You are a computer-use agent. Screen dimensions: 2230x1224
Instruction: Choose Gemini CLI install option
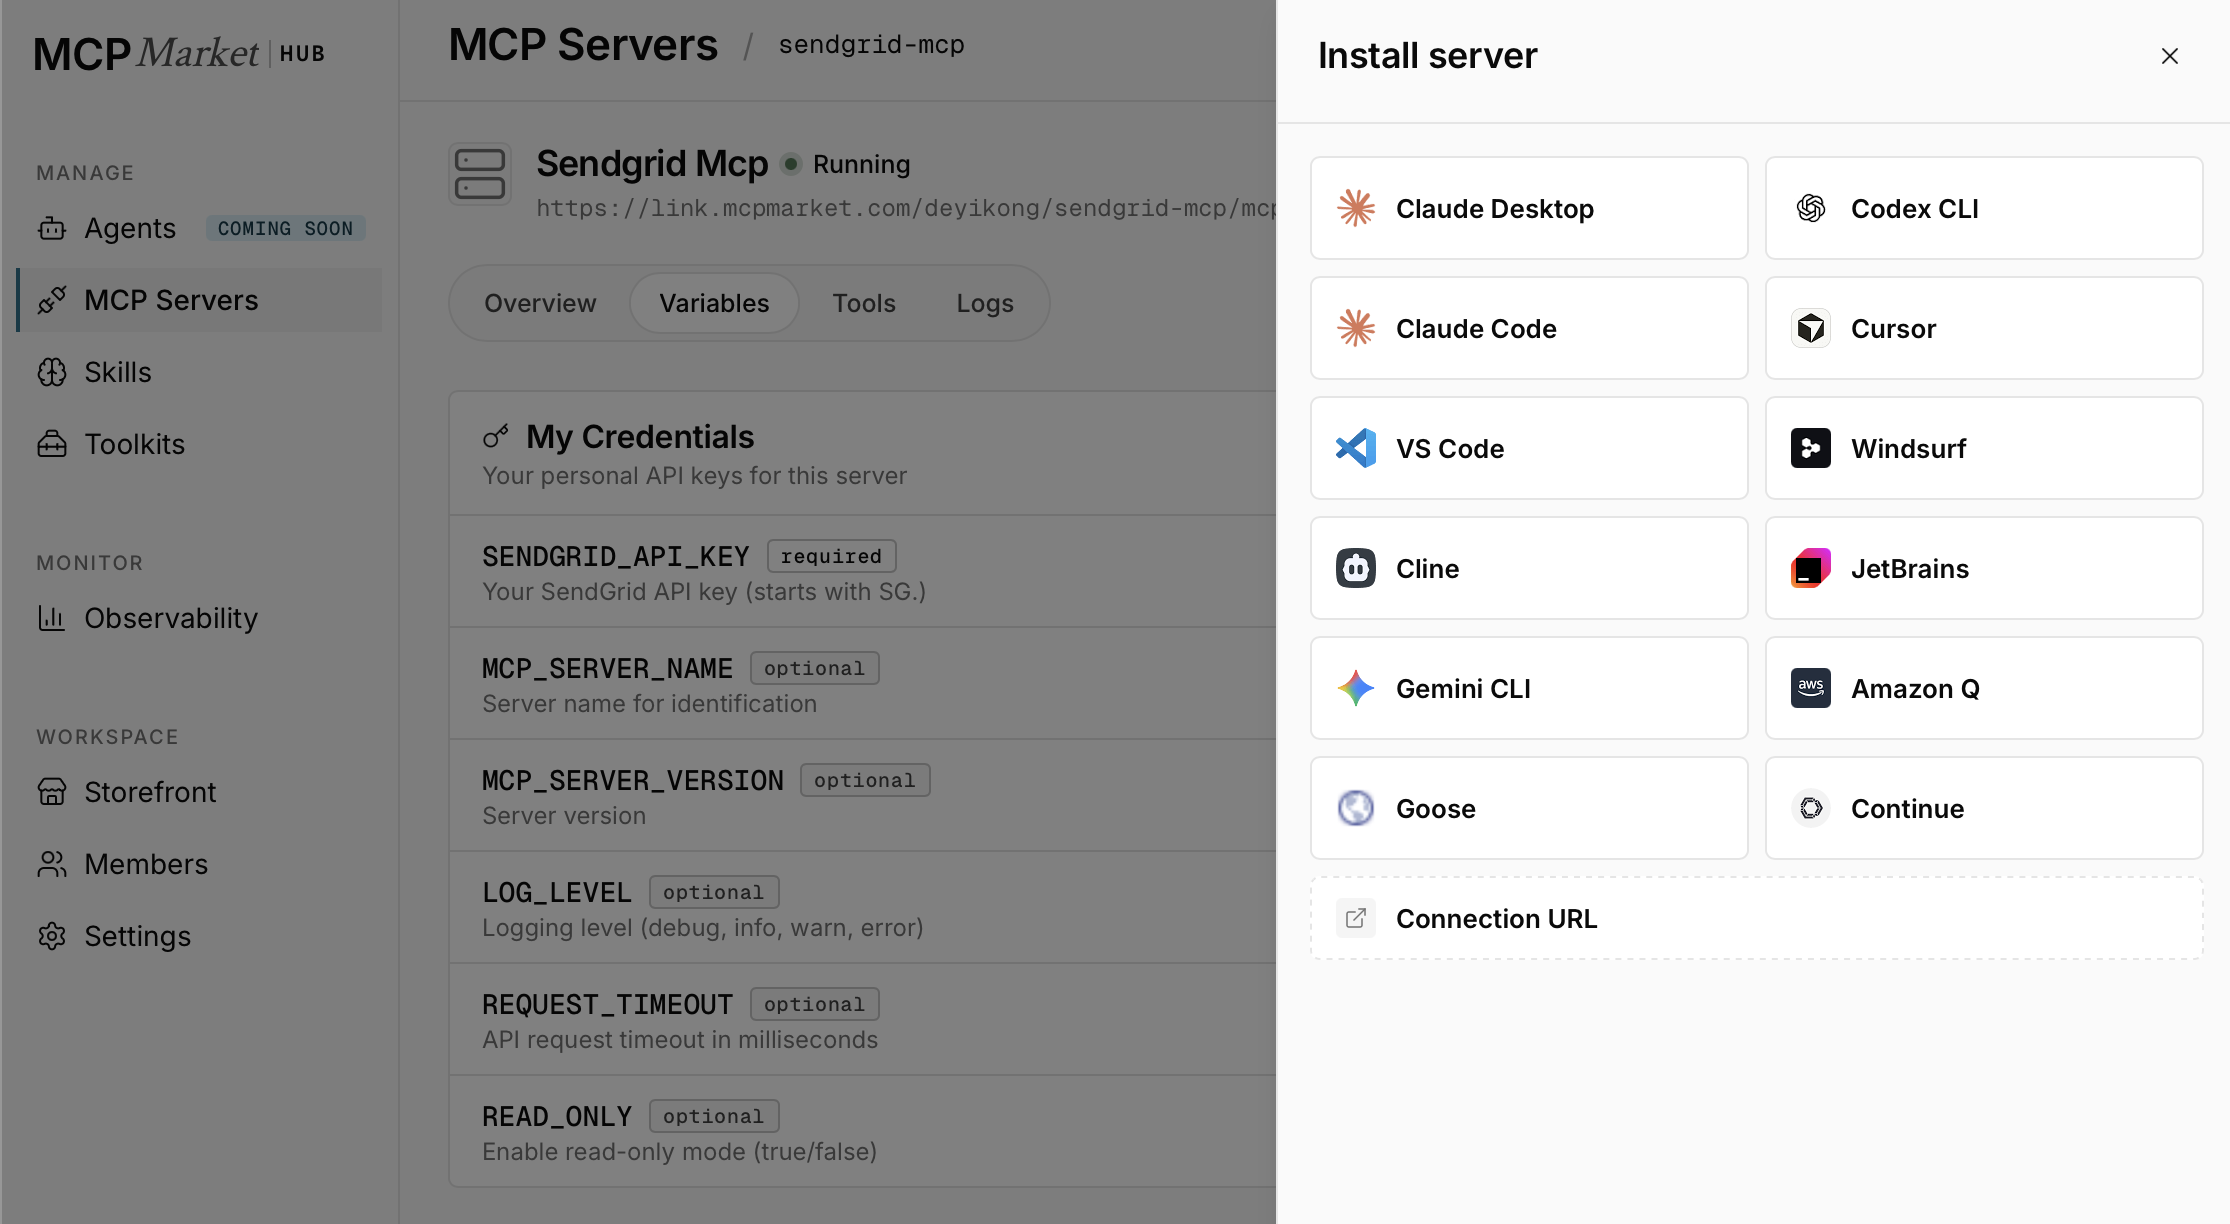[1529, 688]
